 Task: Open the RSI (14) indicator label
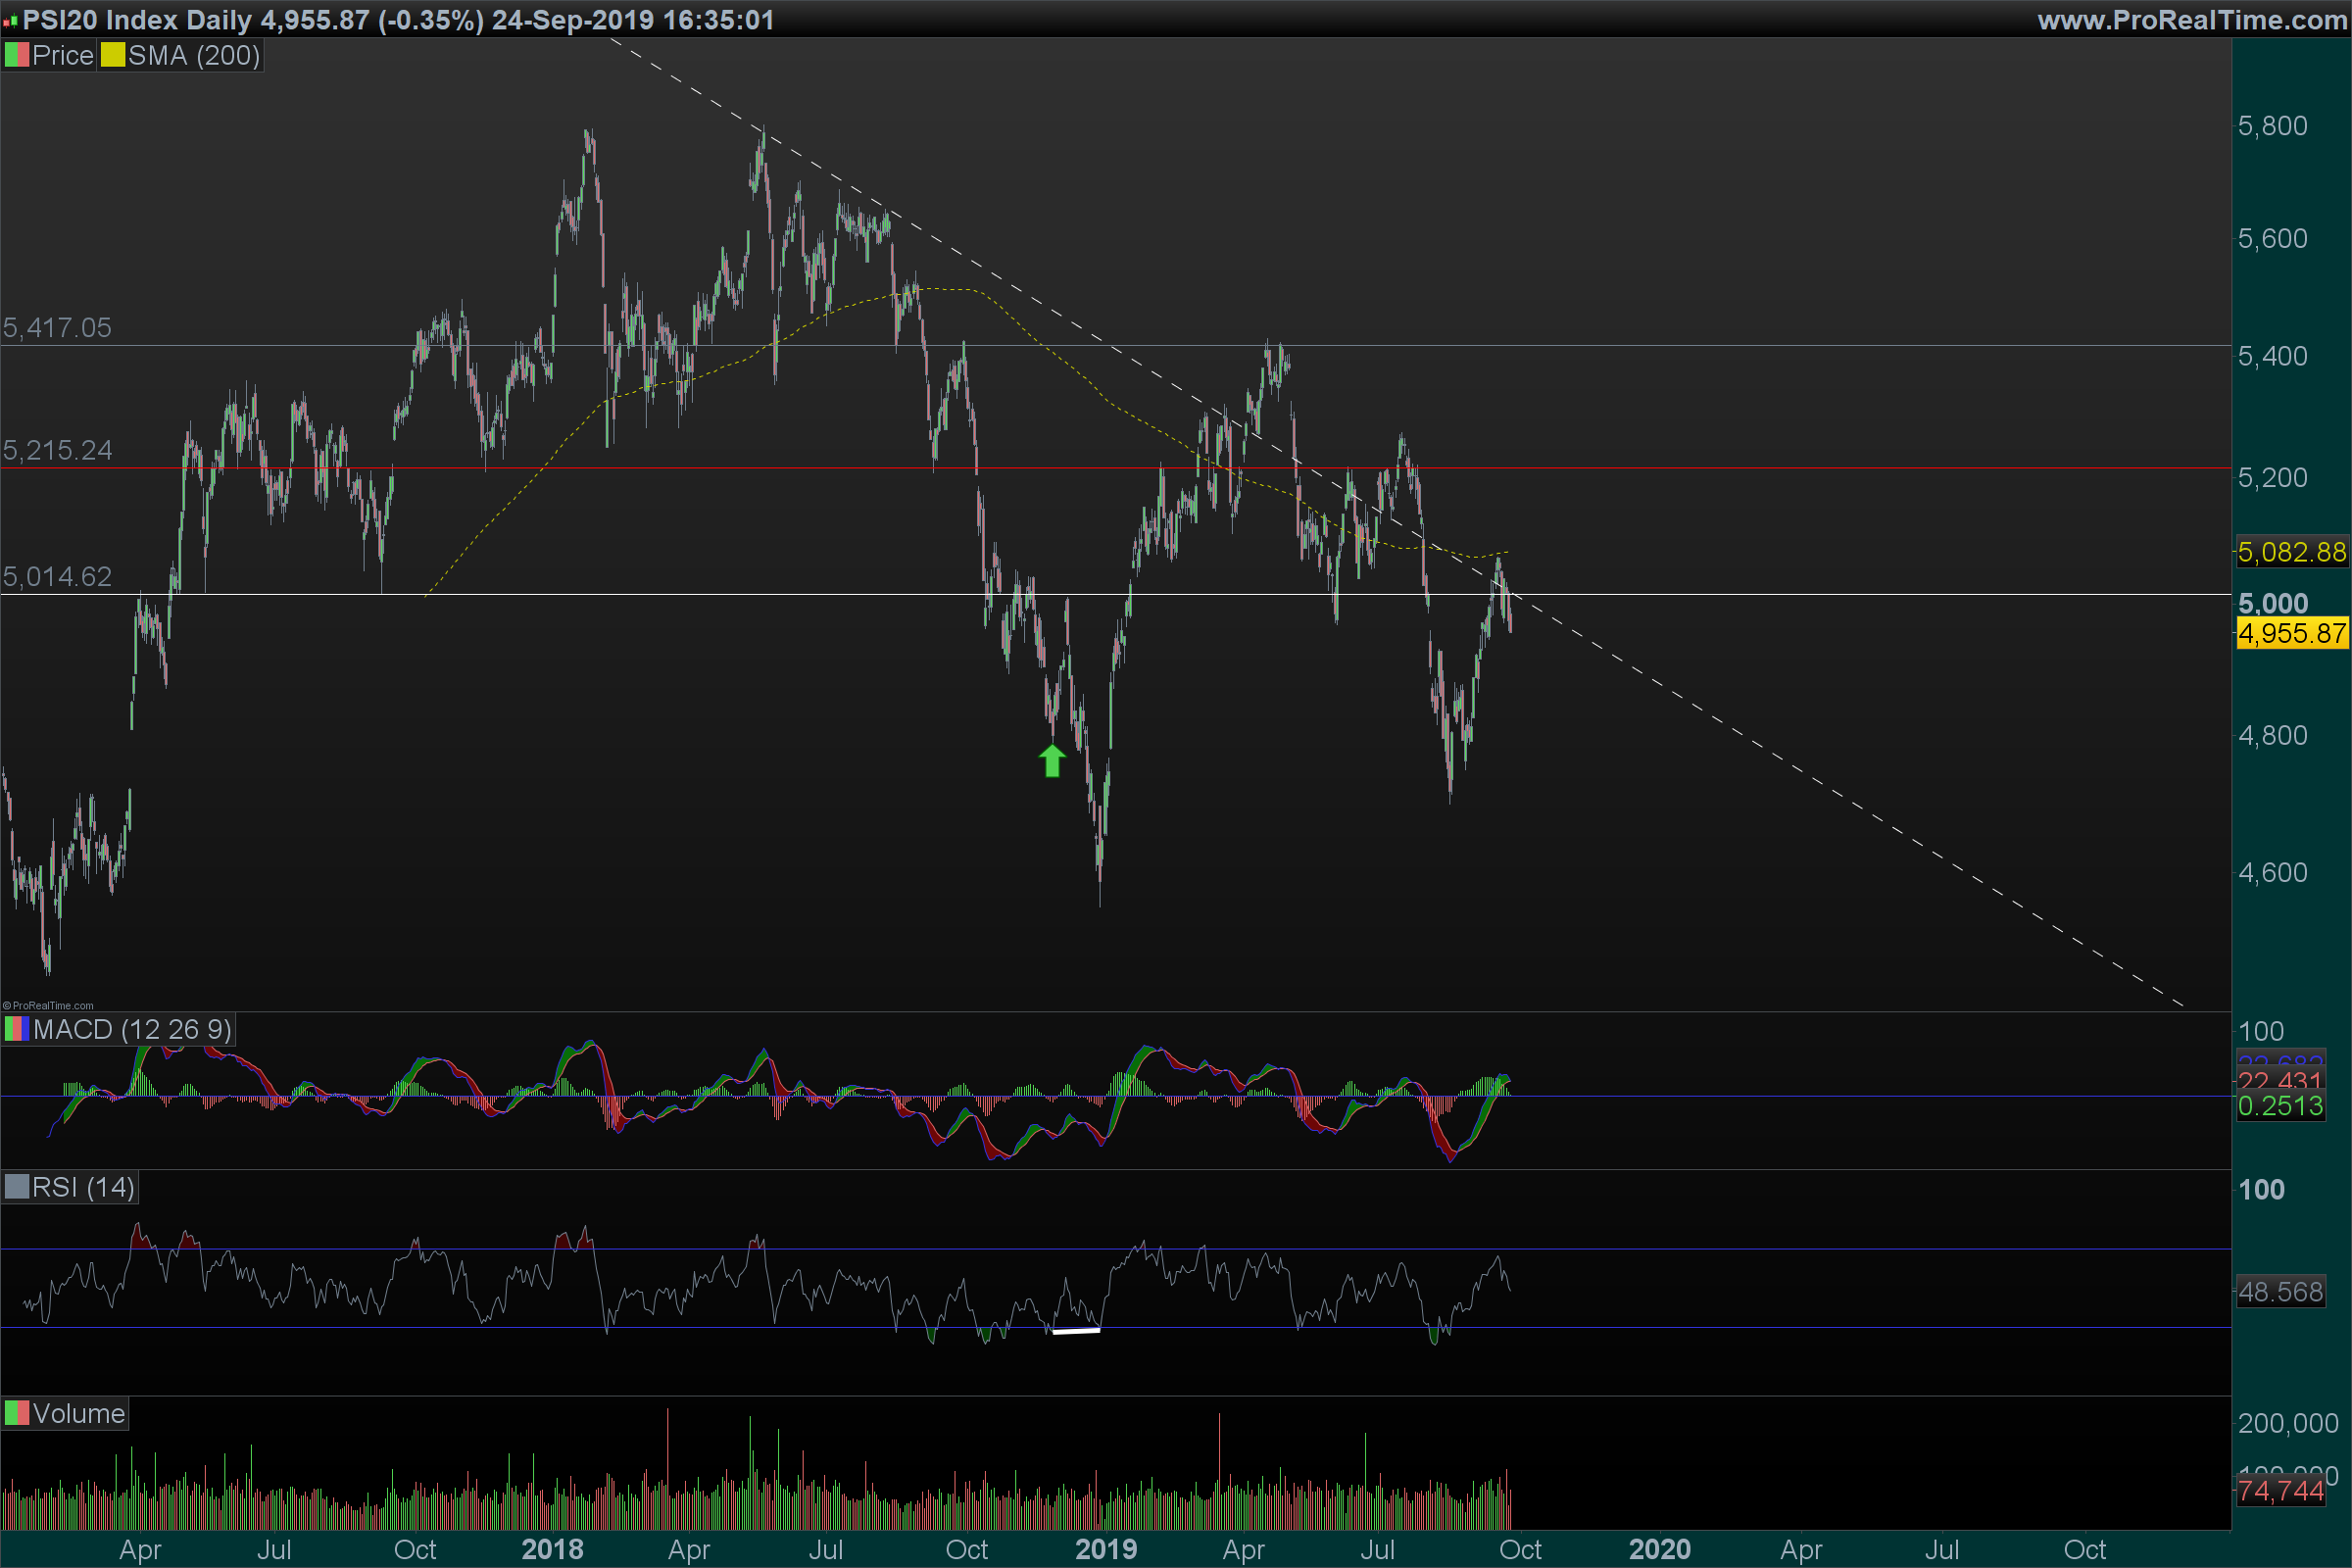click(83, 1187)
